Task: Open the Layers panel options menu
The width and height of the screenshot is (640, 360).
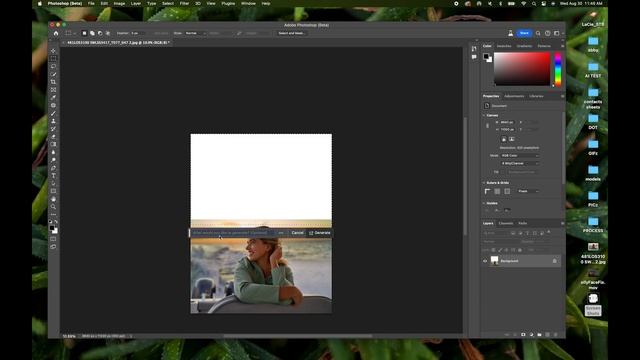Action: click(x=562, y=223)
